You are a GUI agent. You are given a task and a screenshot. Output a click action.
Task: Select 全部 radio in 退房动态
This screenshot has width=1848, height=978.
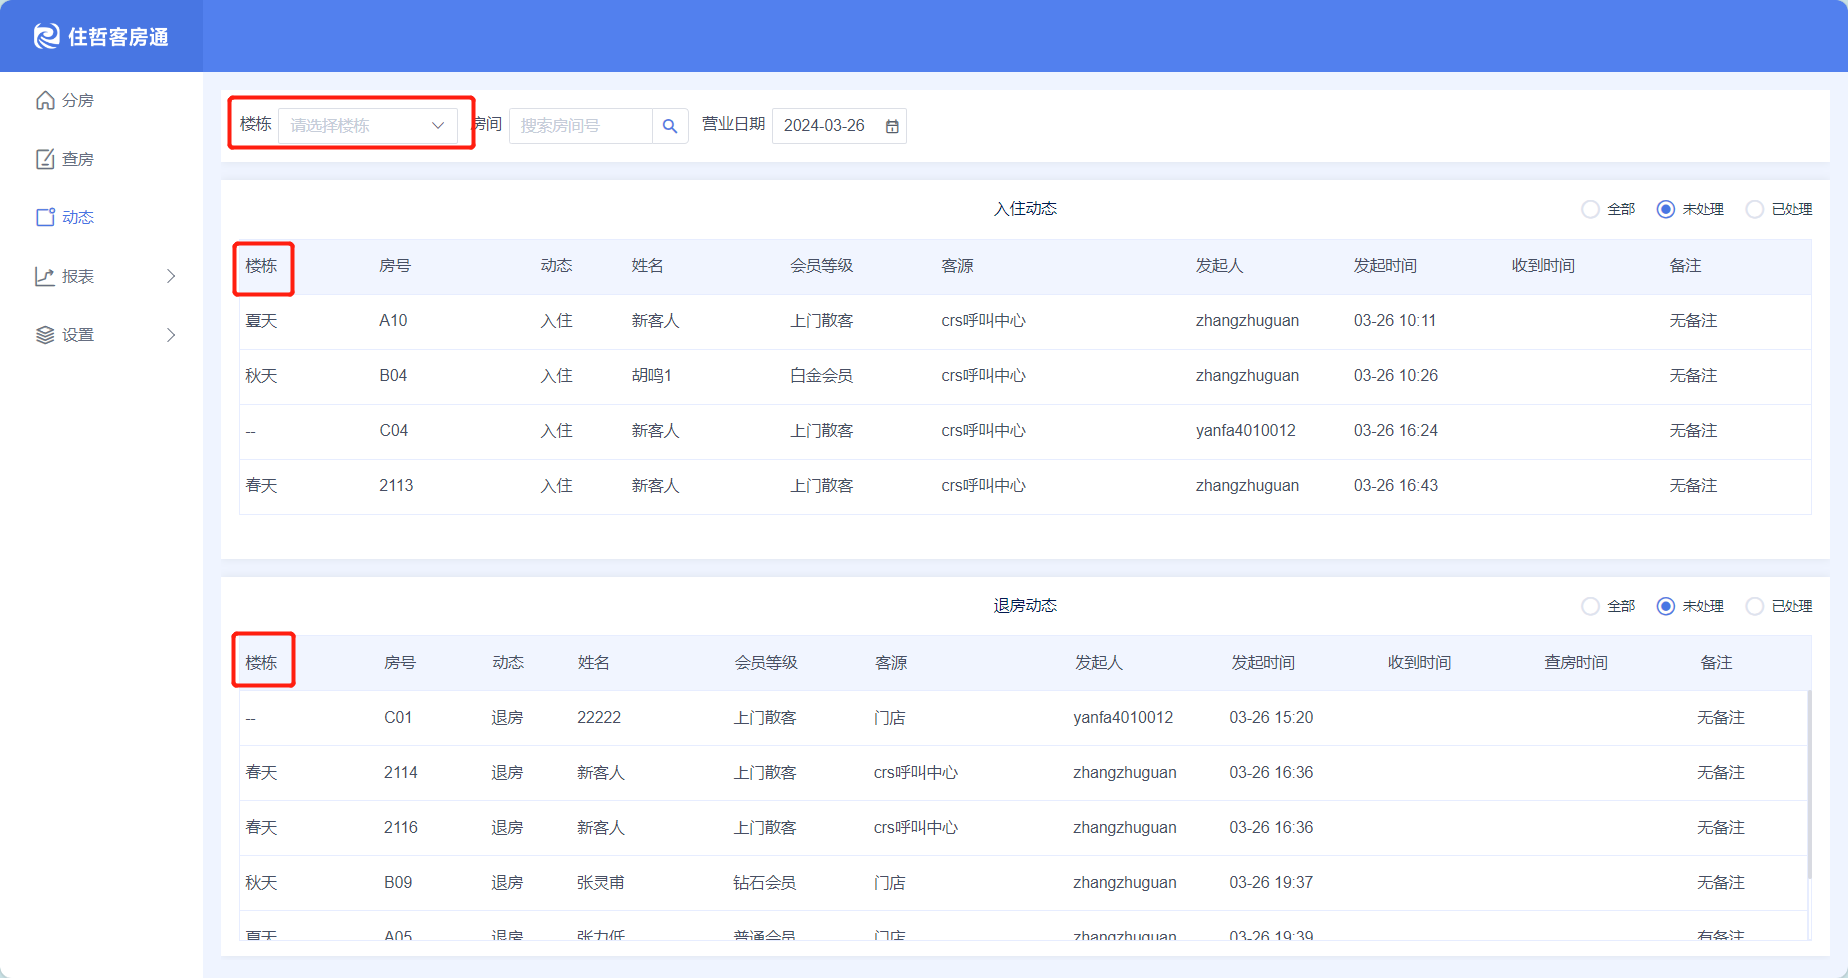pos(1590,606)
